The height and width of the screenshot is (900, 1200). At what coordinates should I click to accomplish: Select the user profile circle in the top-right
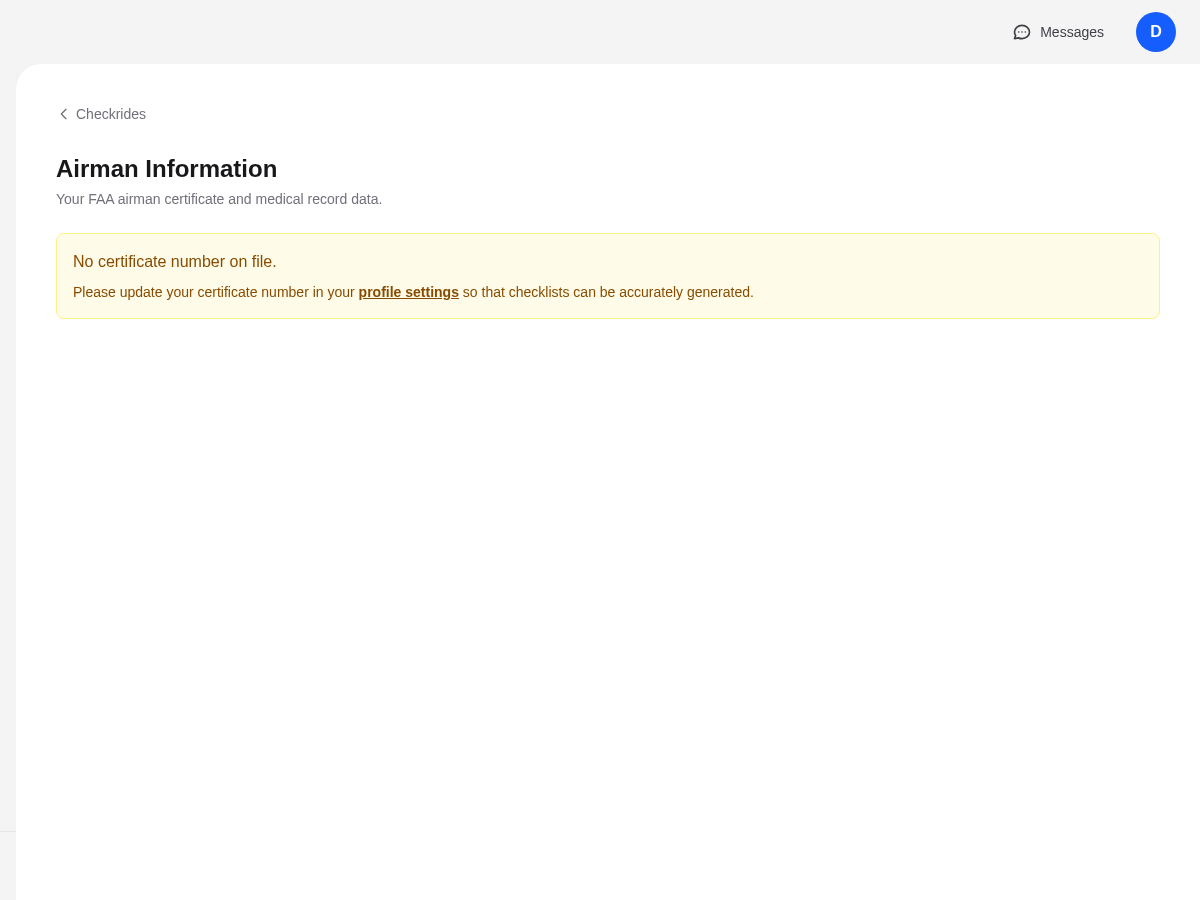(x=1156, y=32)
